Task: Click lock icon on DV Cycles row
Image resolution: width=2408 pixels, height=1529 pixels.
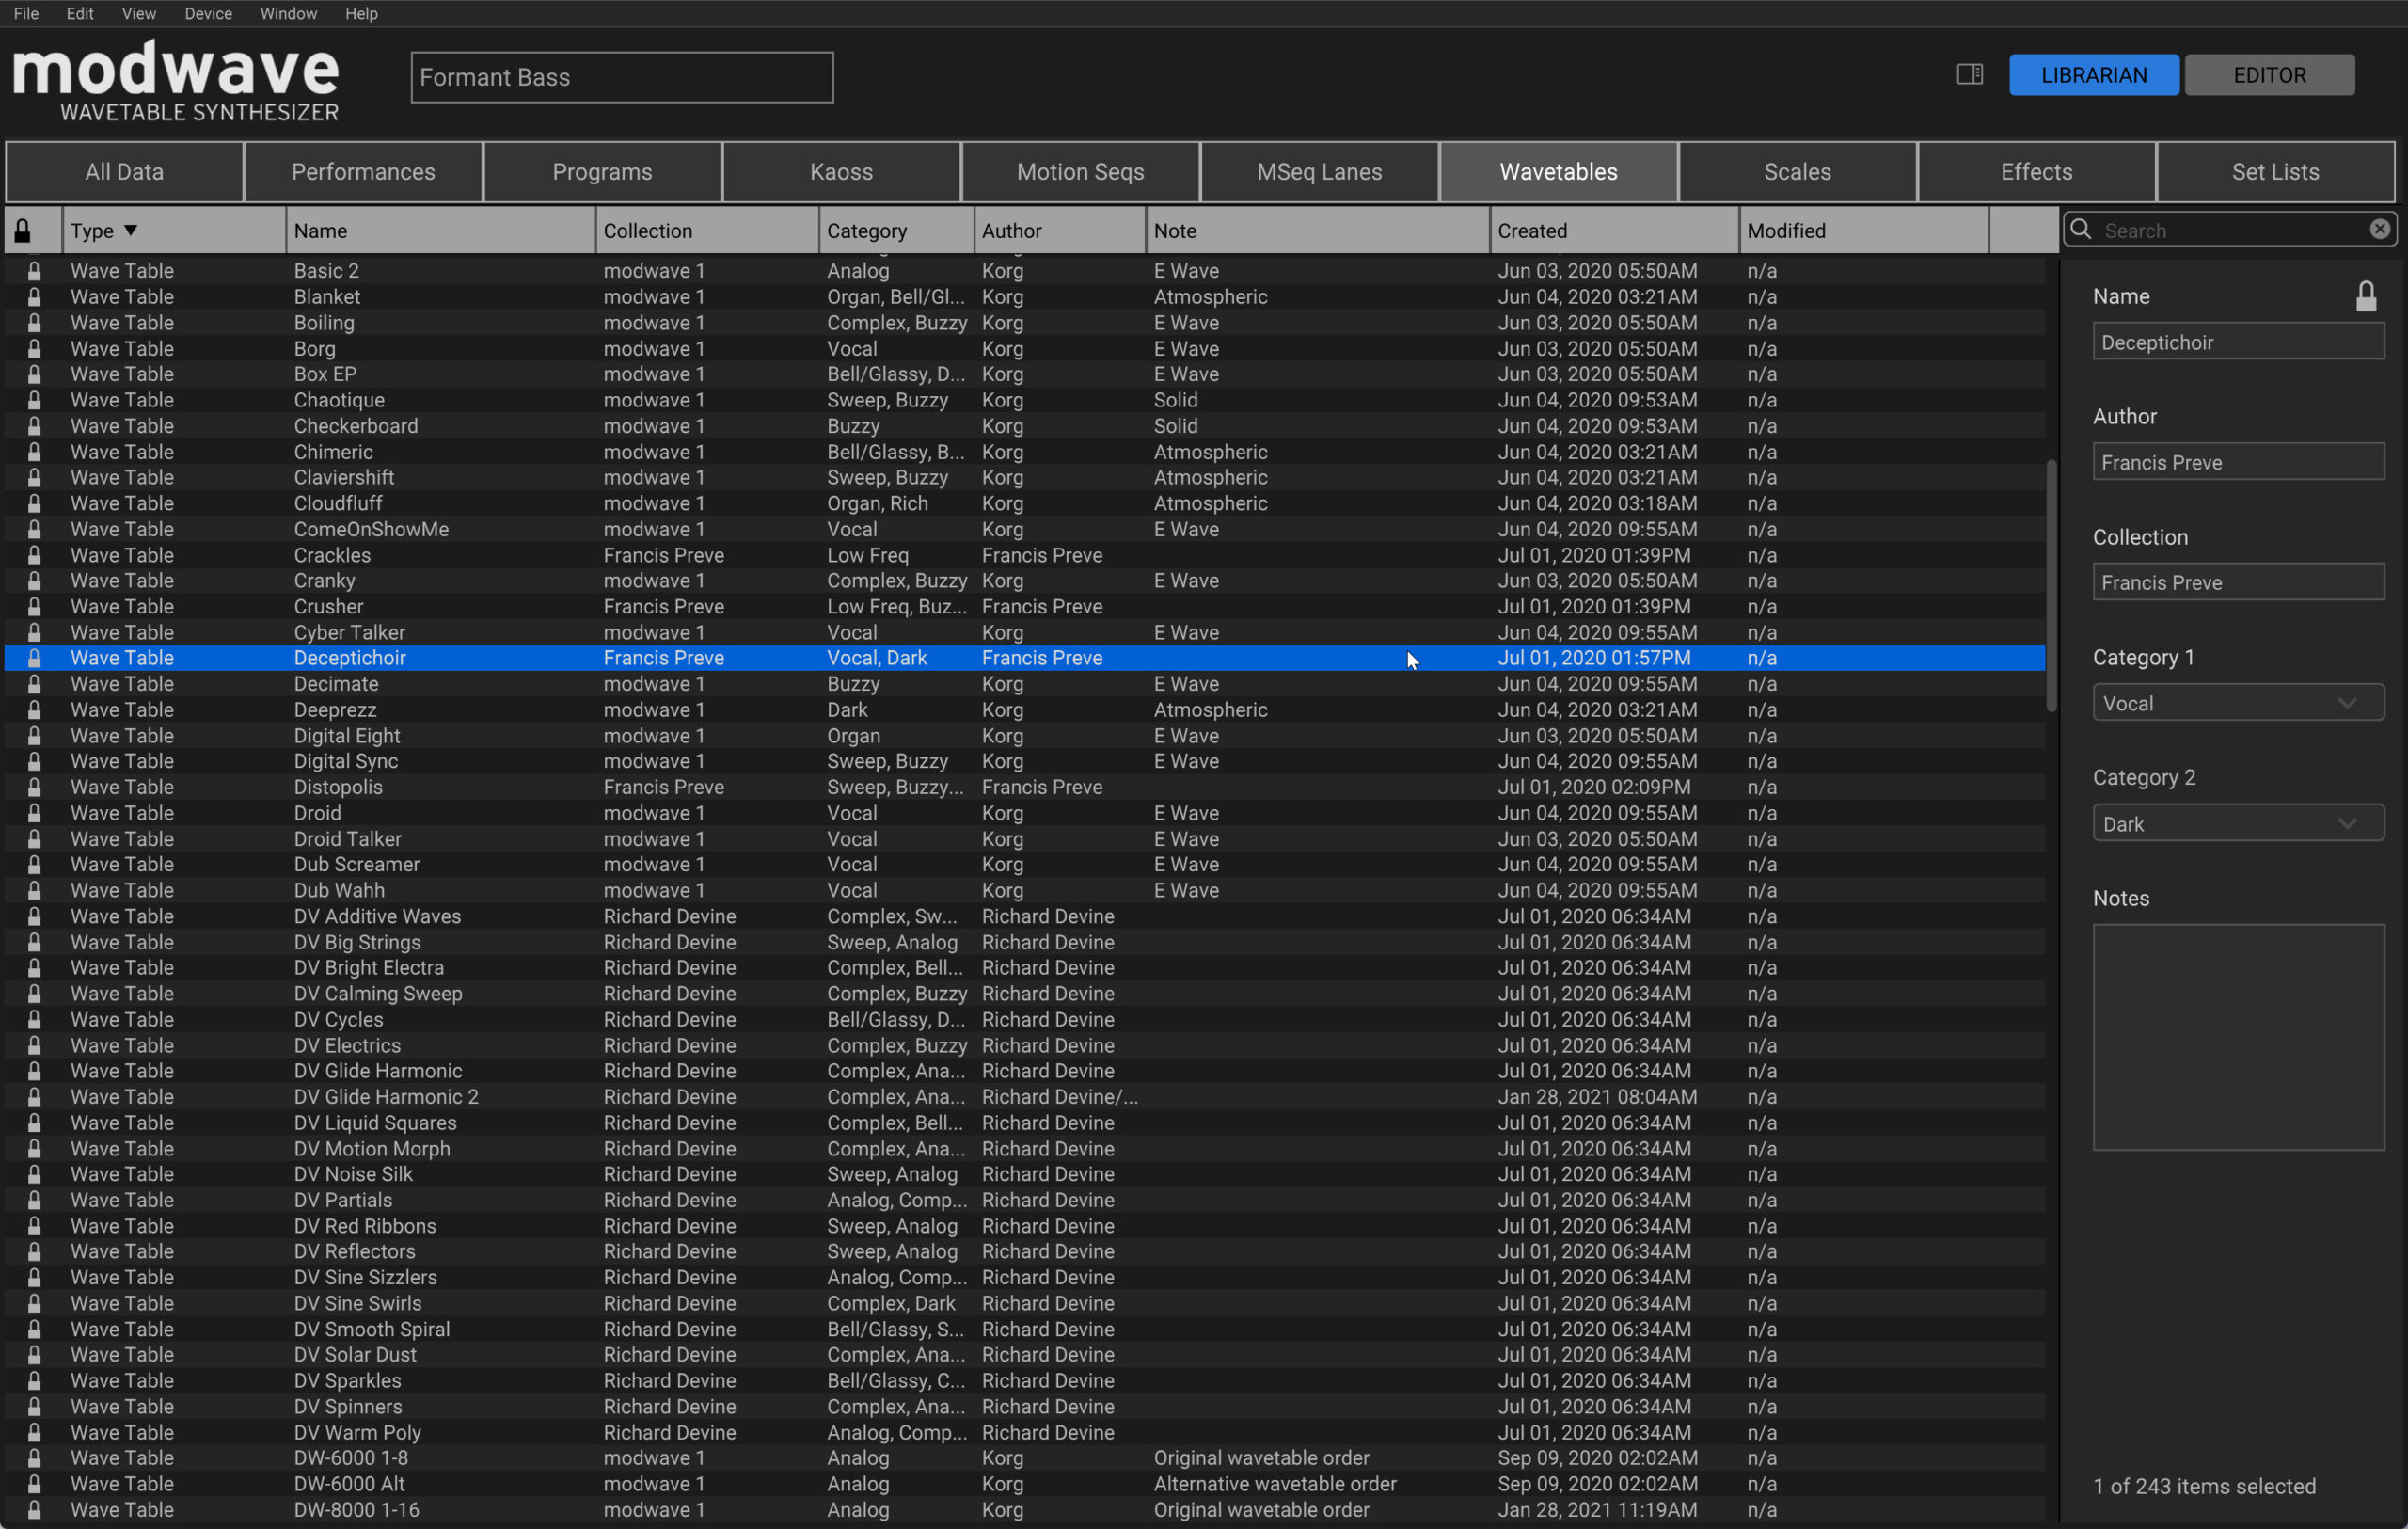Action: (x=34, y=1019)
